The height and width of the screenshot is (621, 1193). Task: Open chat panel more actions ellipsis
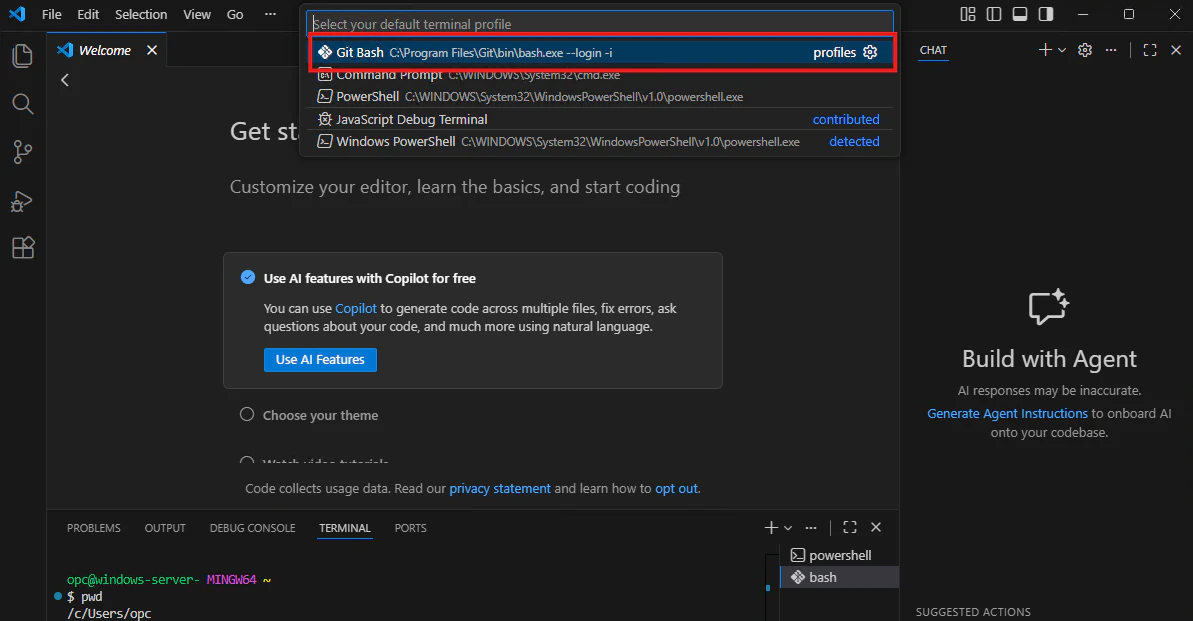1111,49
